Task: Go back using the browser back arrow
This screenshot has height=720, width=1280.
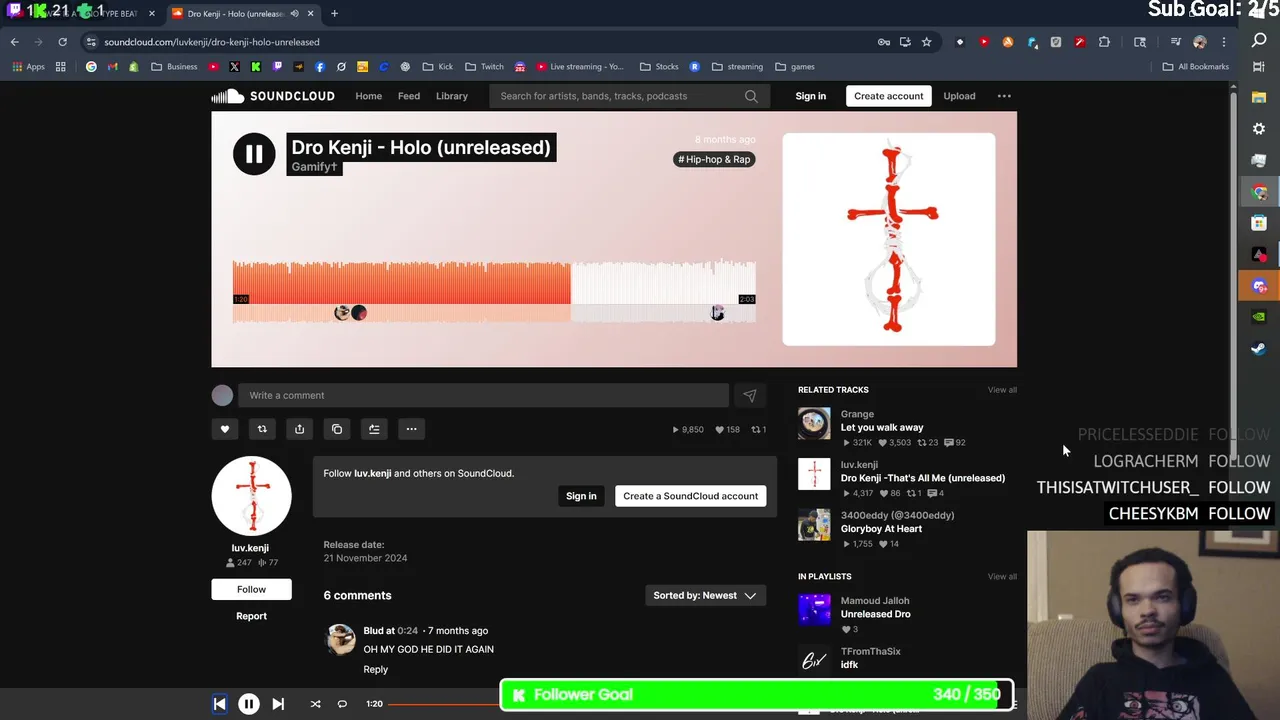Action: pos(15,42)
